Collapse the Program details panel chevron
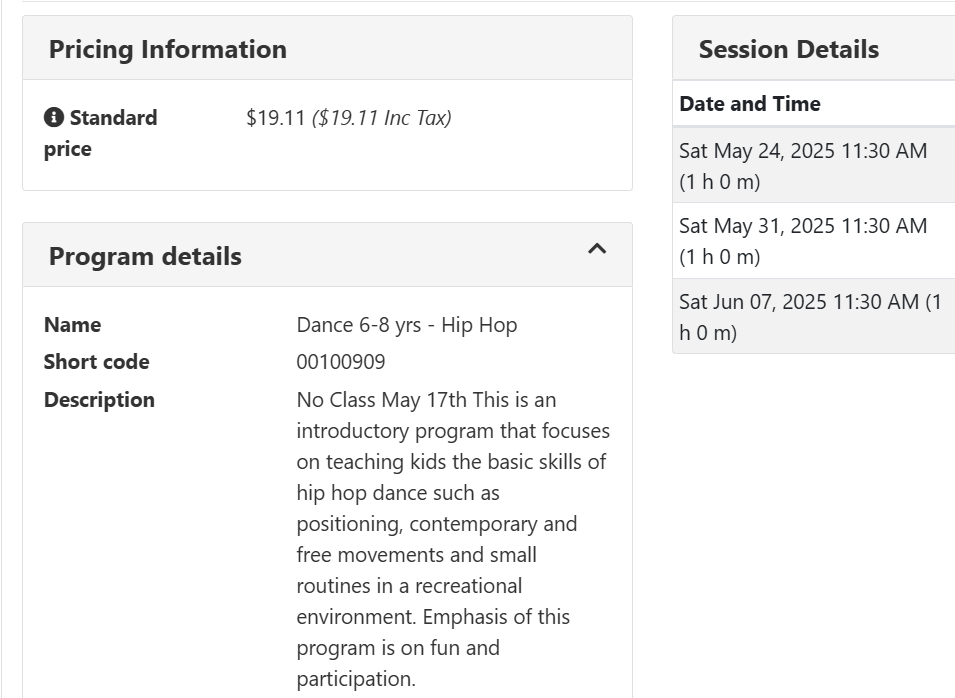955x698 pixels. pos(597,249)
